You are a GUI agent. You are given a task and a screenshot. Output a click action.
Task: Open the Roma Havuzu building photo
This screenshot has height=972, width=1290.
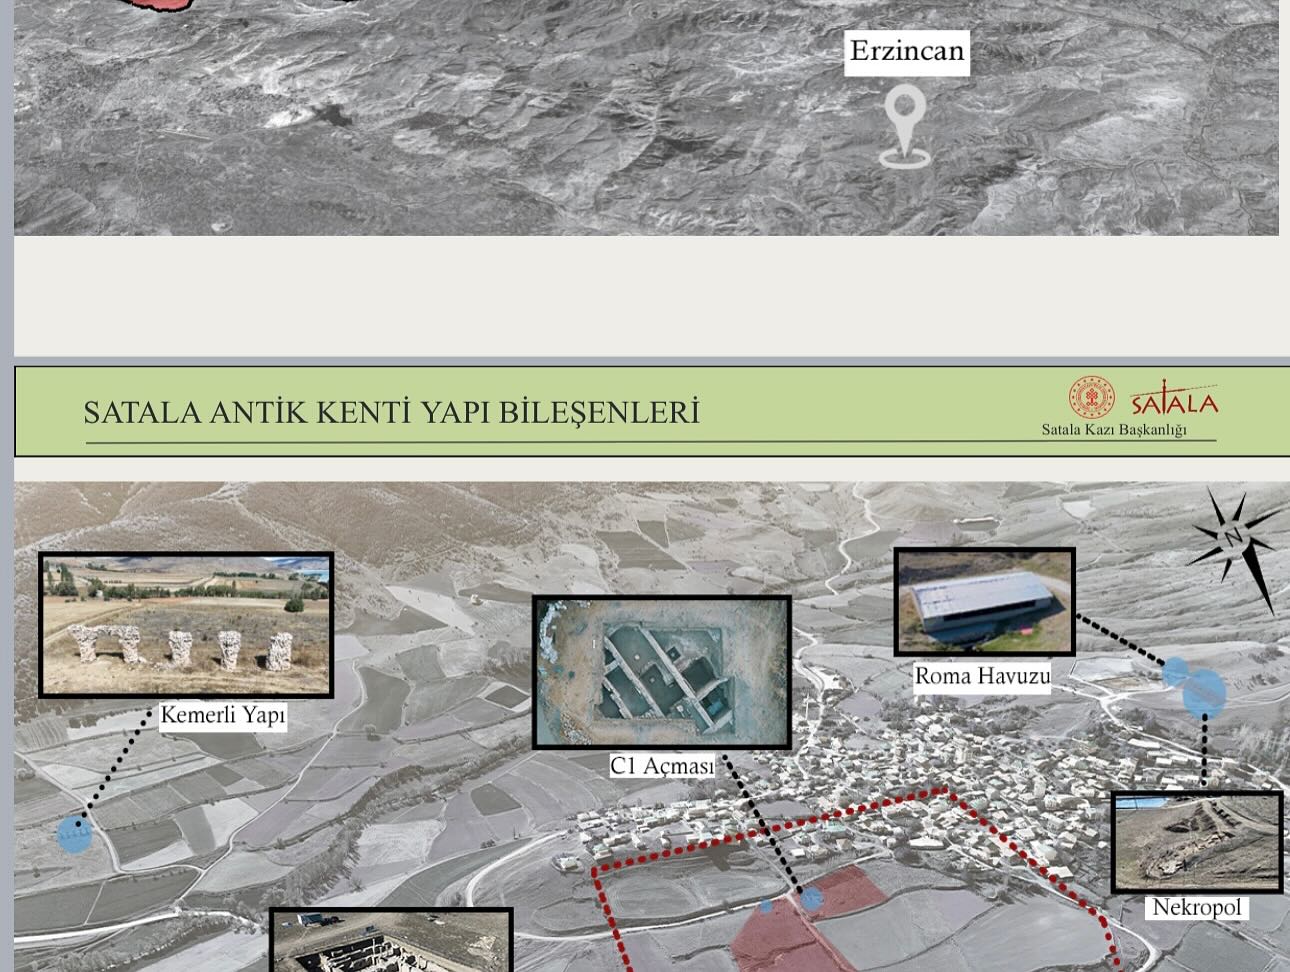pos(984,602)
